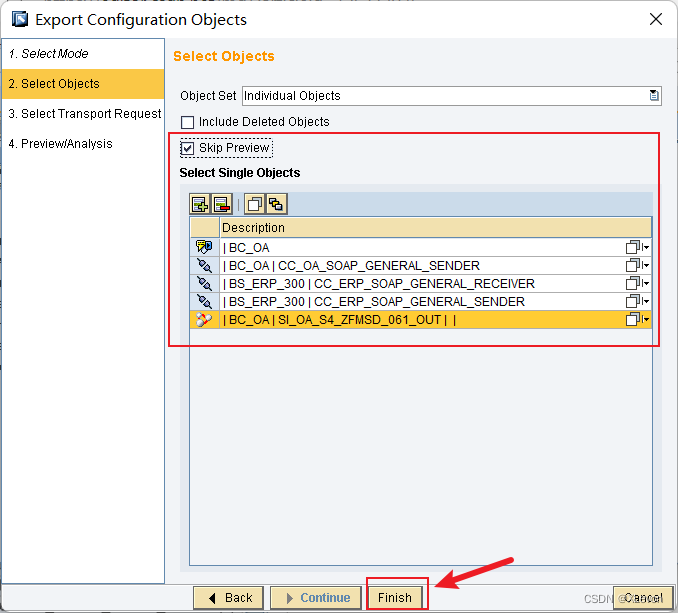Click the channel icon of CC_OA_SOAP_GENERAL_SENDER row

point(204,265)
